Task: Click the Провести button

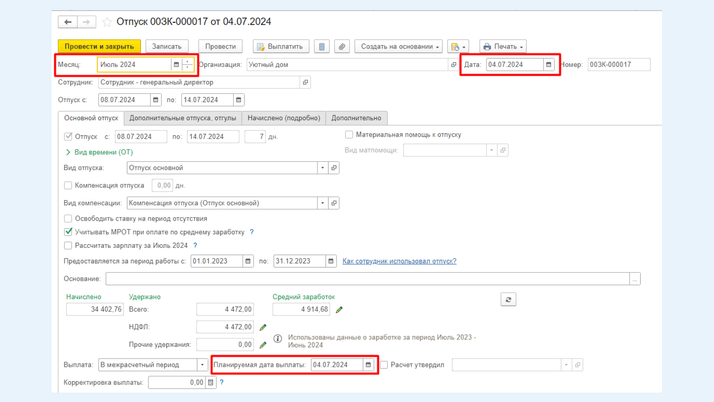Action: [220, 46]
